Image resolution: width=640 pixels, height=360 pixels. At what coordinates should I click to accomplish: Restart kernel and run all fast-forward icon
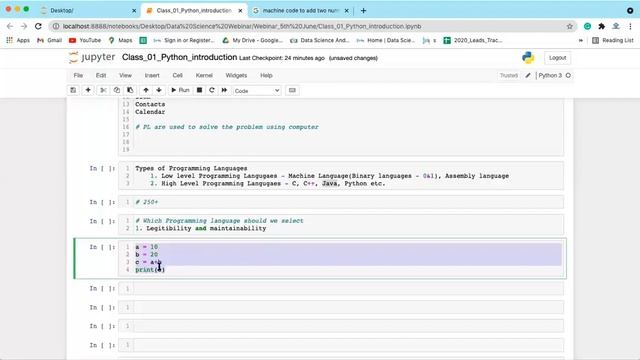pos(224,90)
